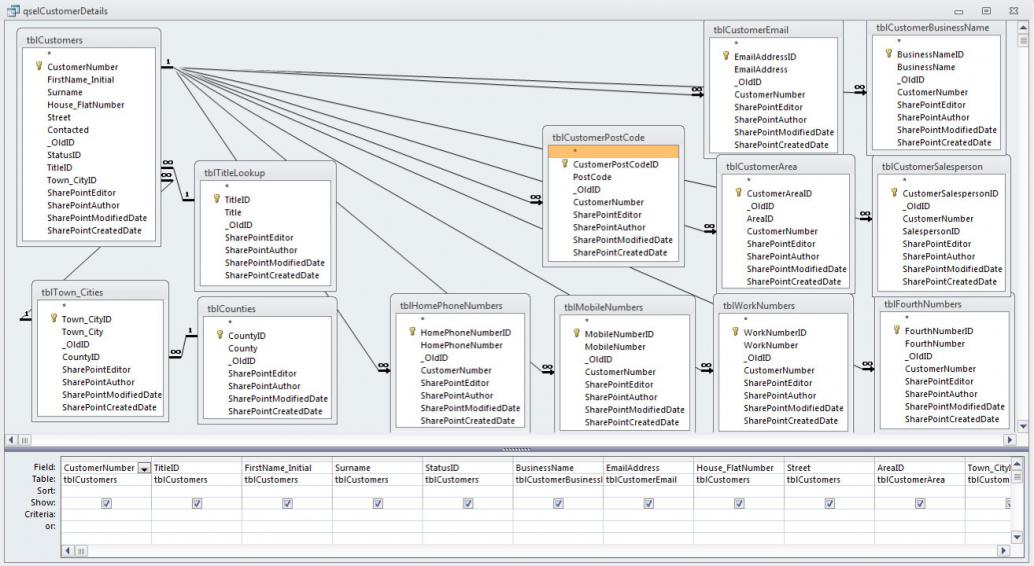Screen dimensions: 1034x566
Task: Click the WorkNumberID key icon
Action: point(735,332)
